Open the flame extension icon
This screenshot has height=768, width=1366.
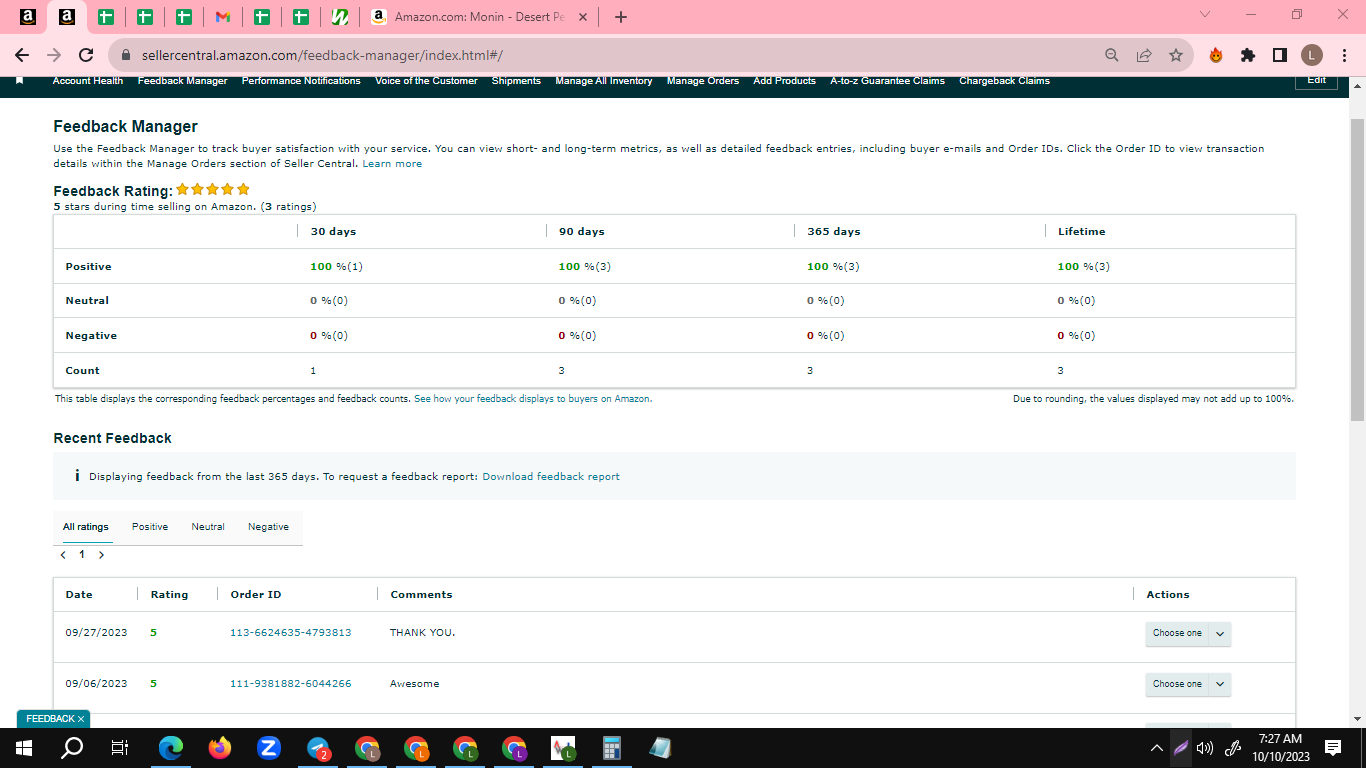pyautogui.click(x=1216, y=55)
